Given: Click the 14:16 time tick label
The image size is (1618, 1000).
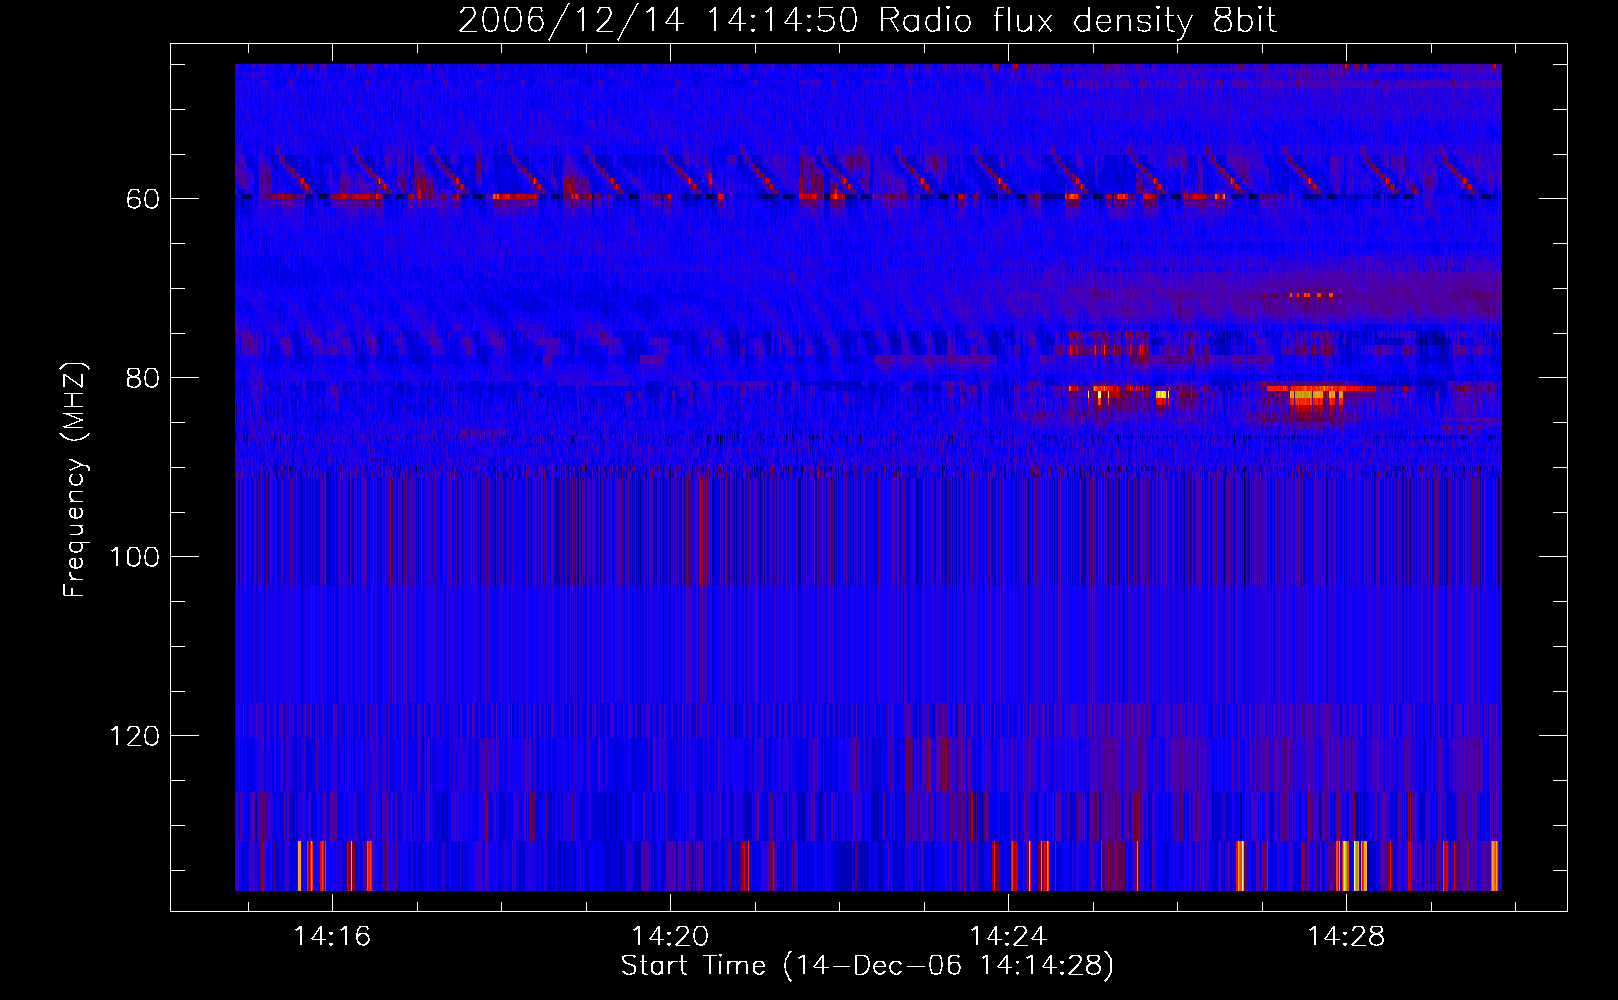Looking at the screenshot, I should [332, 936].
